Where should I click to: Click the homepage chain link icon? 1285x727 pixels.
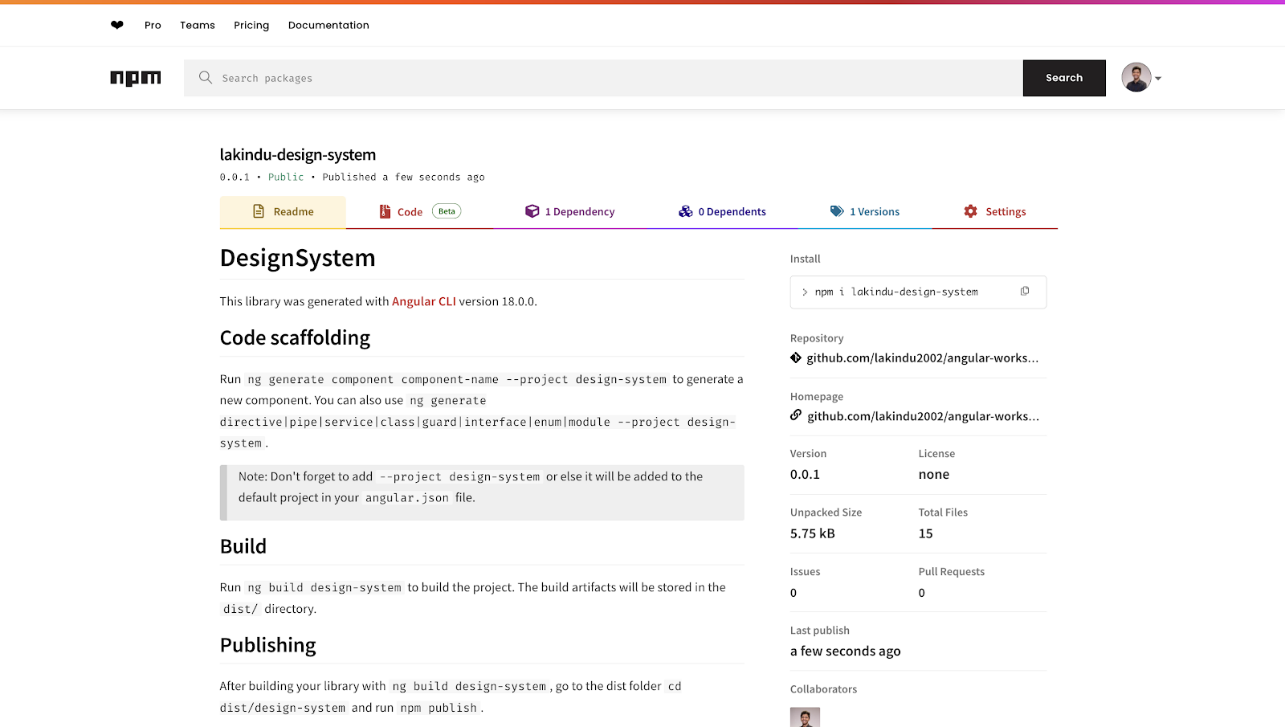coord(796,415)
